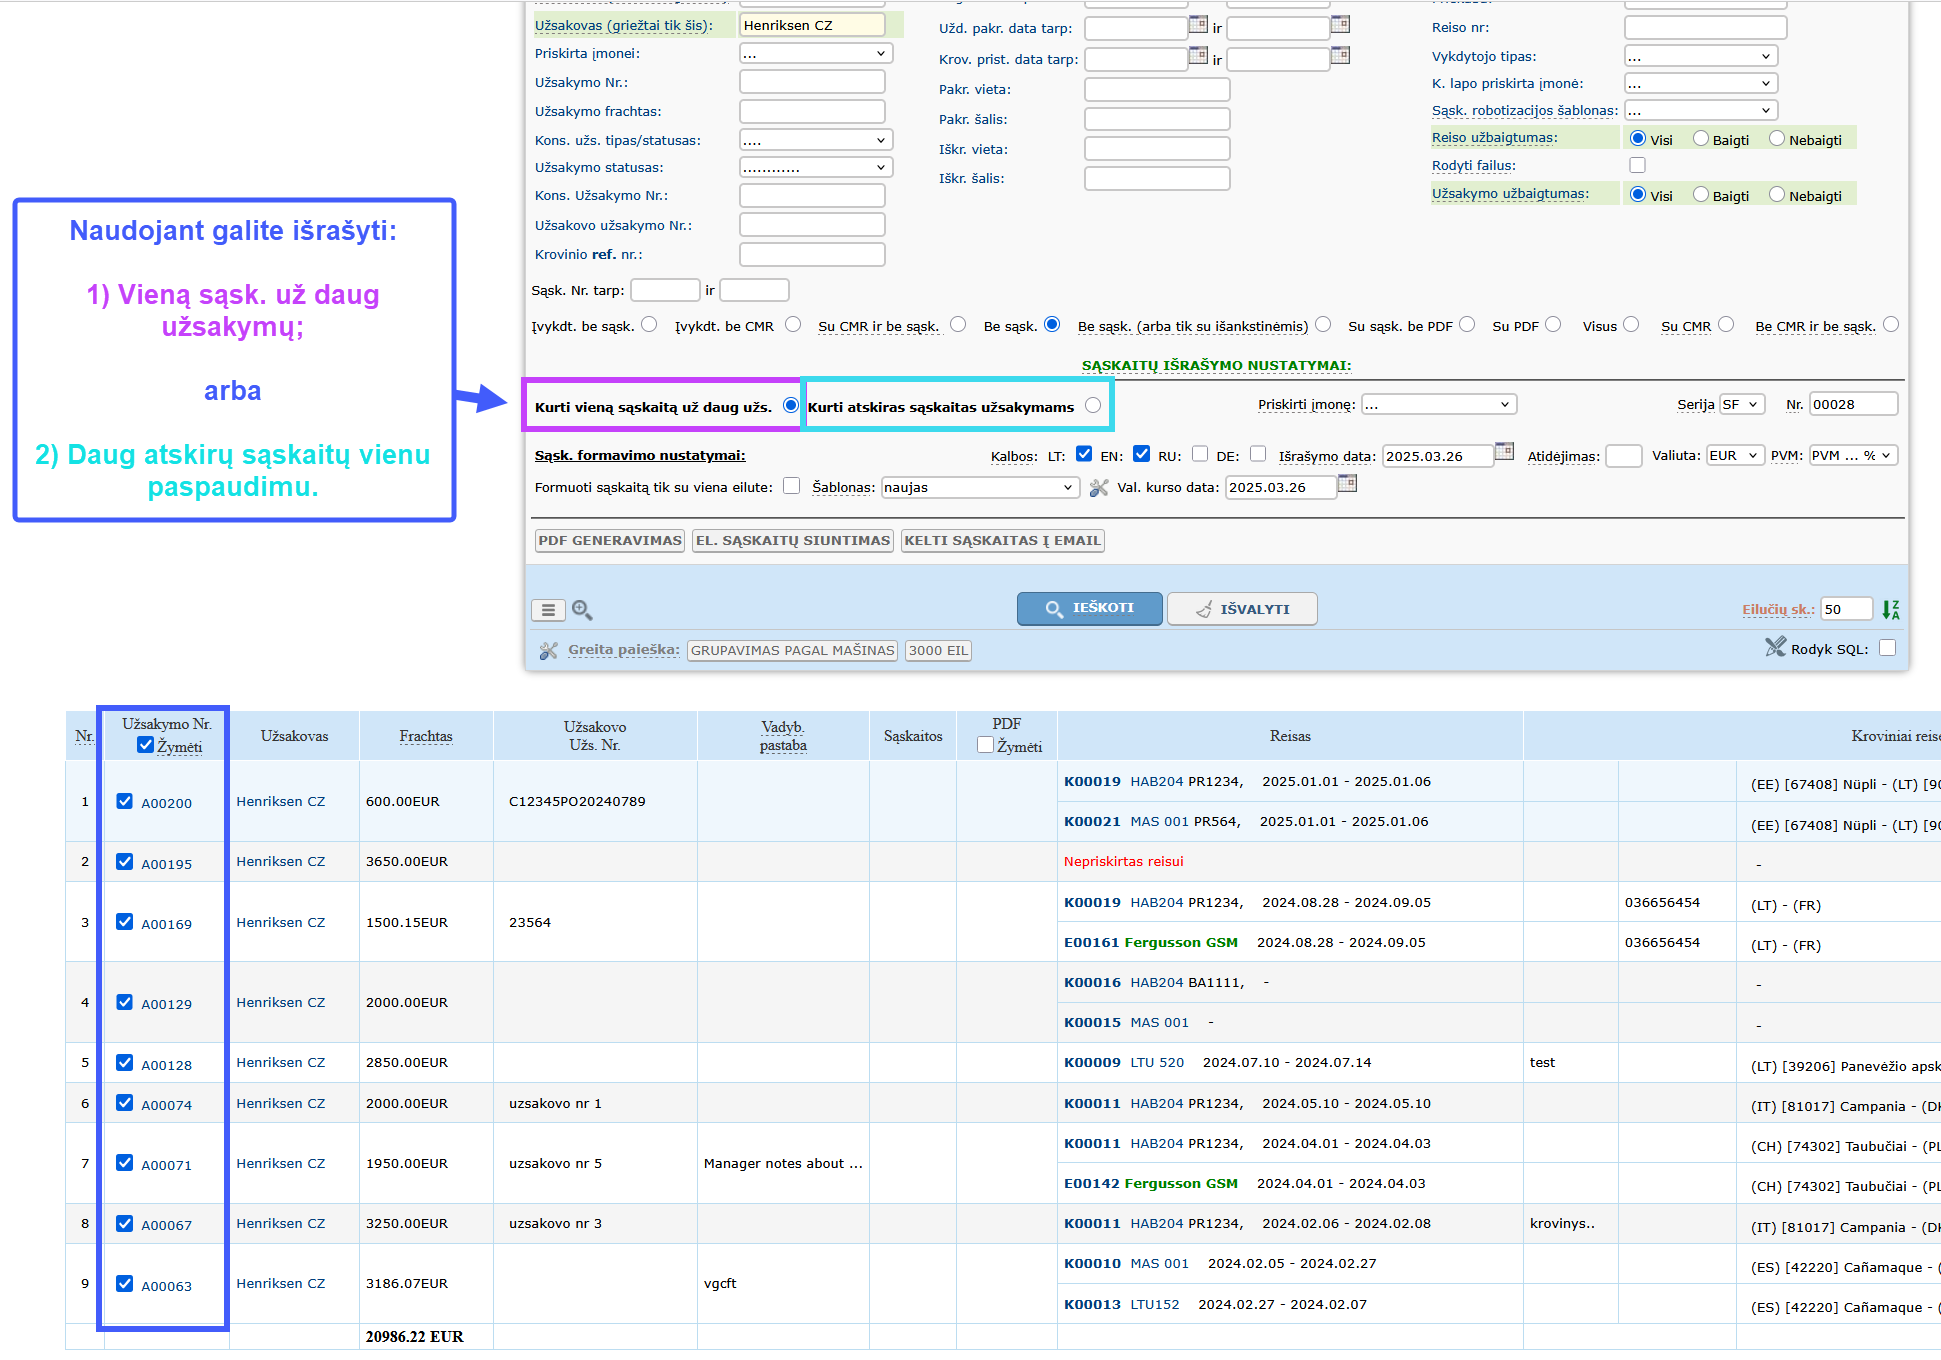Sort table by Frachtas column header
Viewport: 1941px width, 1360px height.
point(426,736)
